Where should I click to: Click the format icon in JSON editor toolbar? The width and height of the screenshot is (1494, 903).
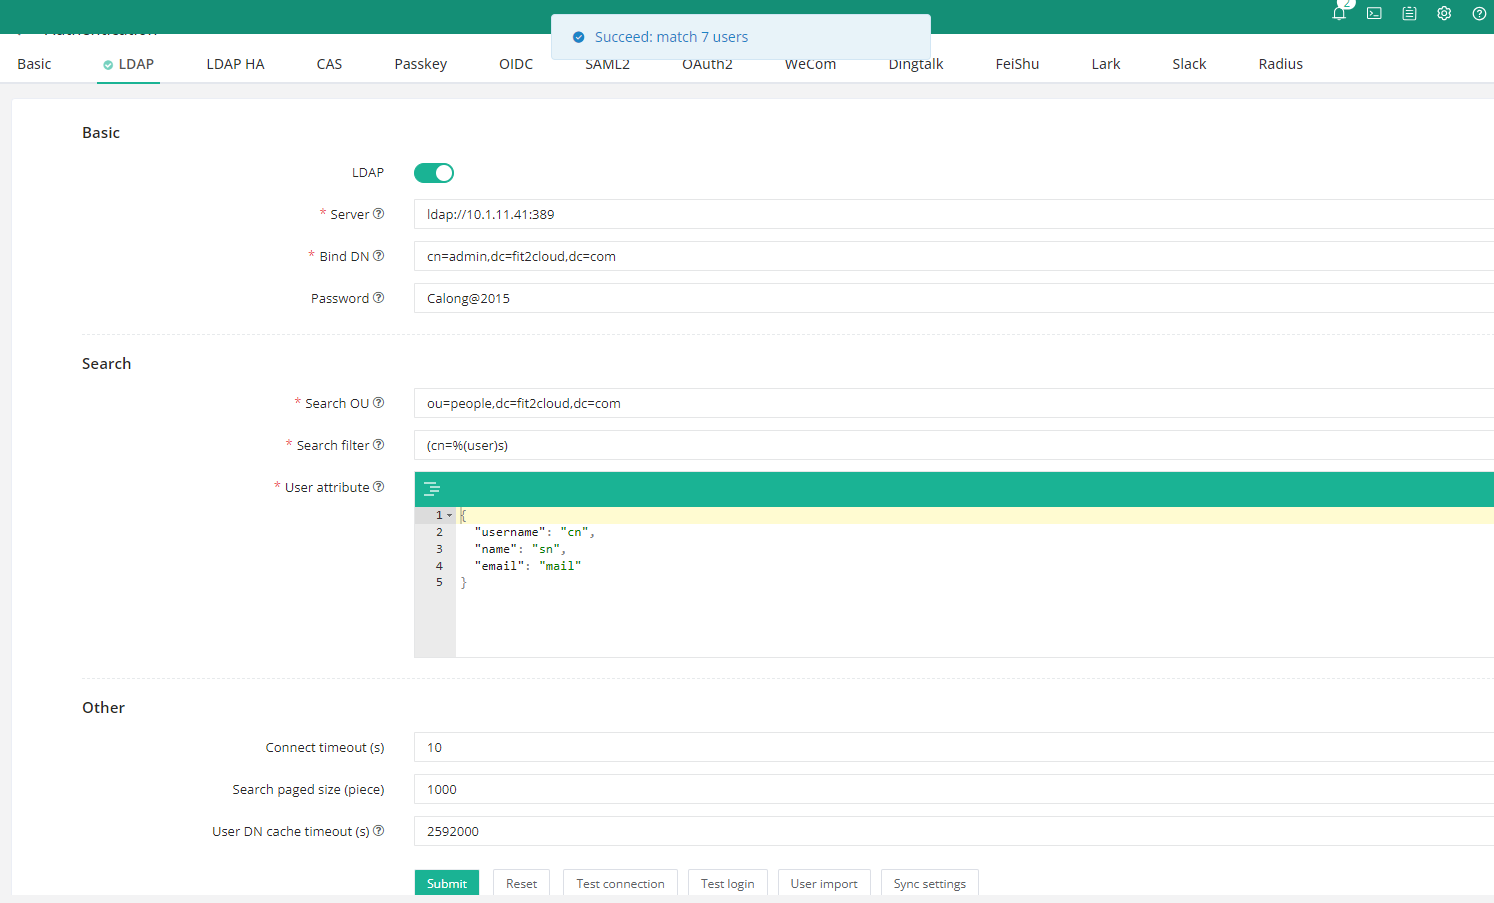click(x=432, y=489)
